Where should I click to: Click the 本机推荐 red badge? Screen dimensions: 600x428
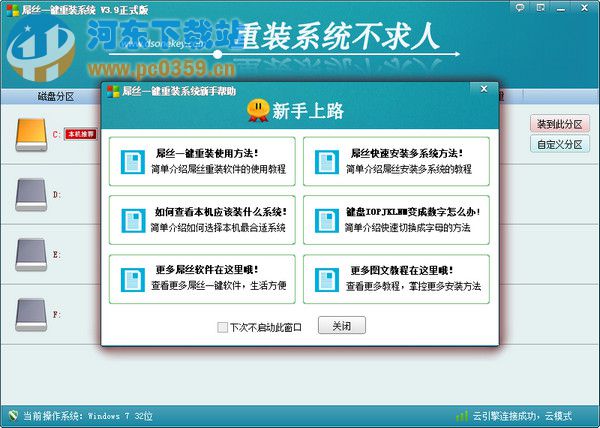(x=80, y=134)
